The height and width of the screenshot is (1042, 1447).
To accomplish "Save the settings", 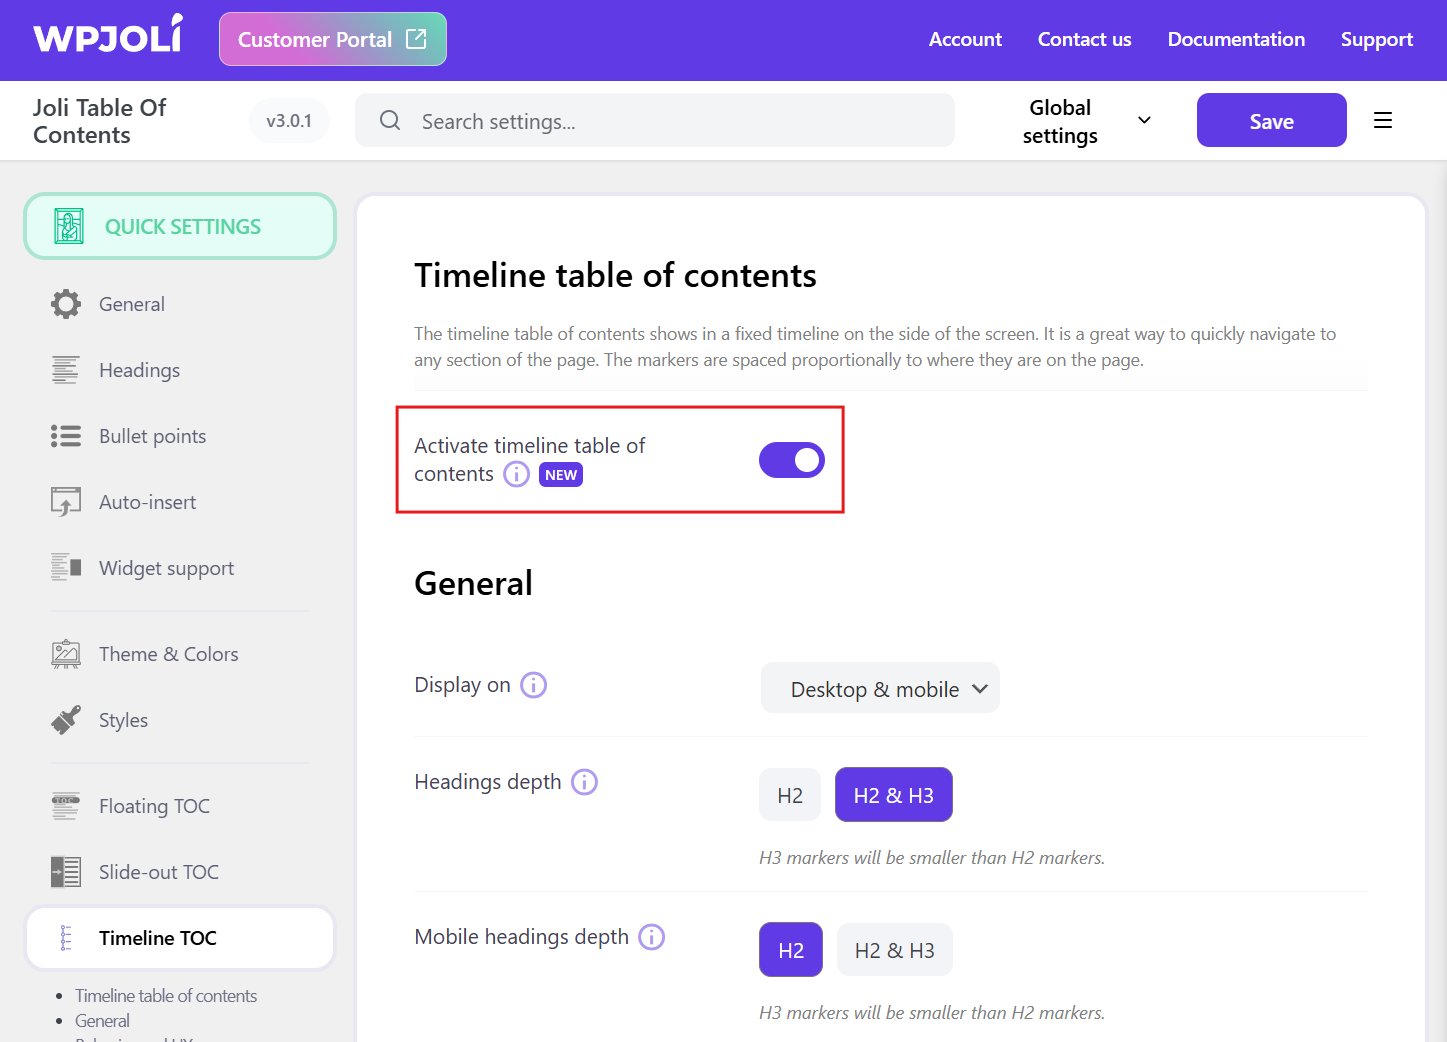I will 1271,121.
